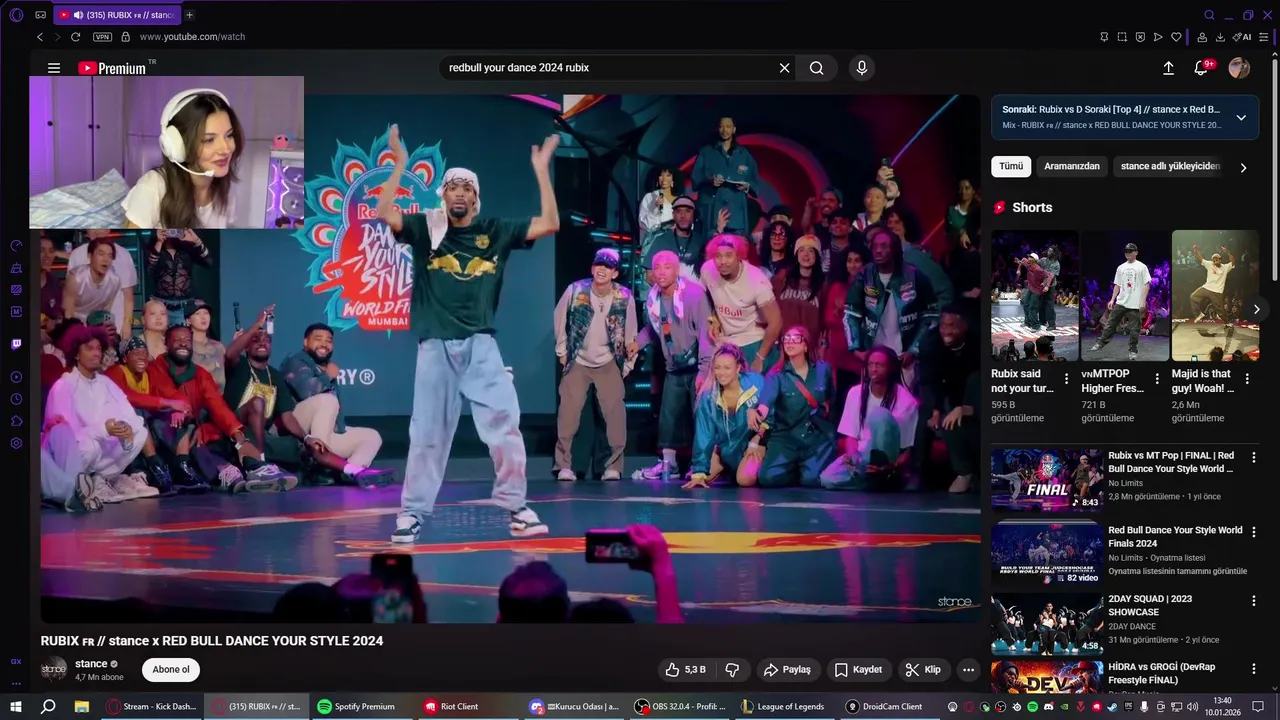Open the vnMTPOP Higher Fresh short thumbnail
This screenshot has height=720, width=1280.
[1125, 296]
